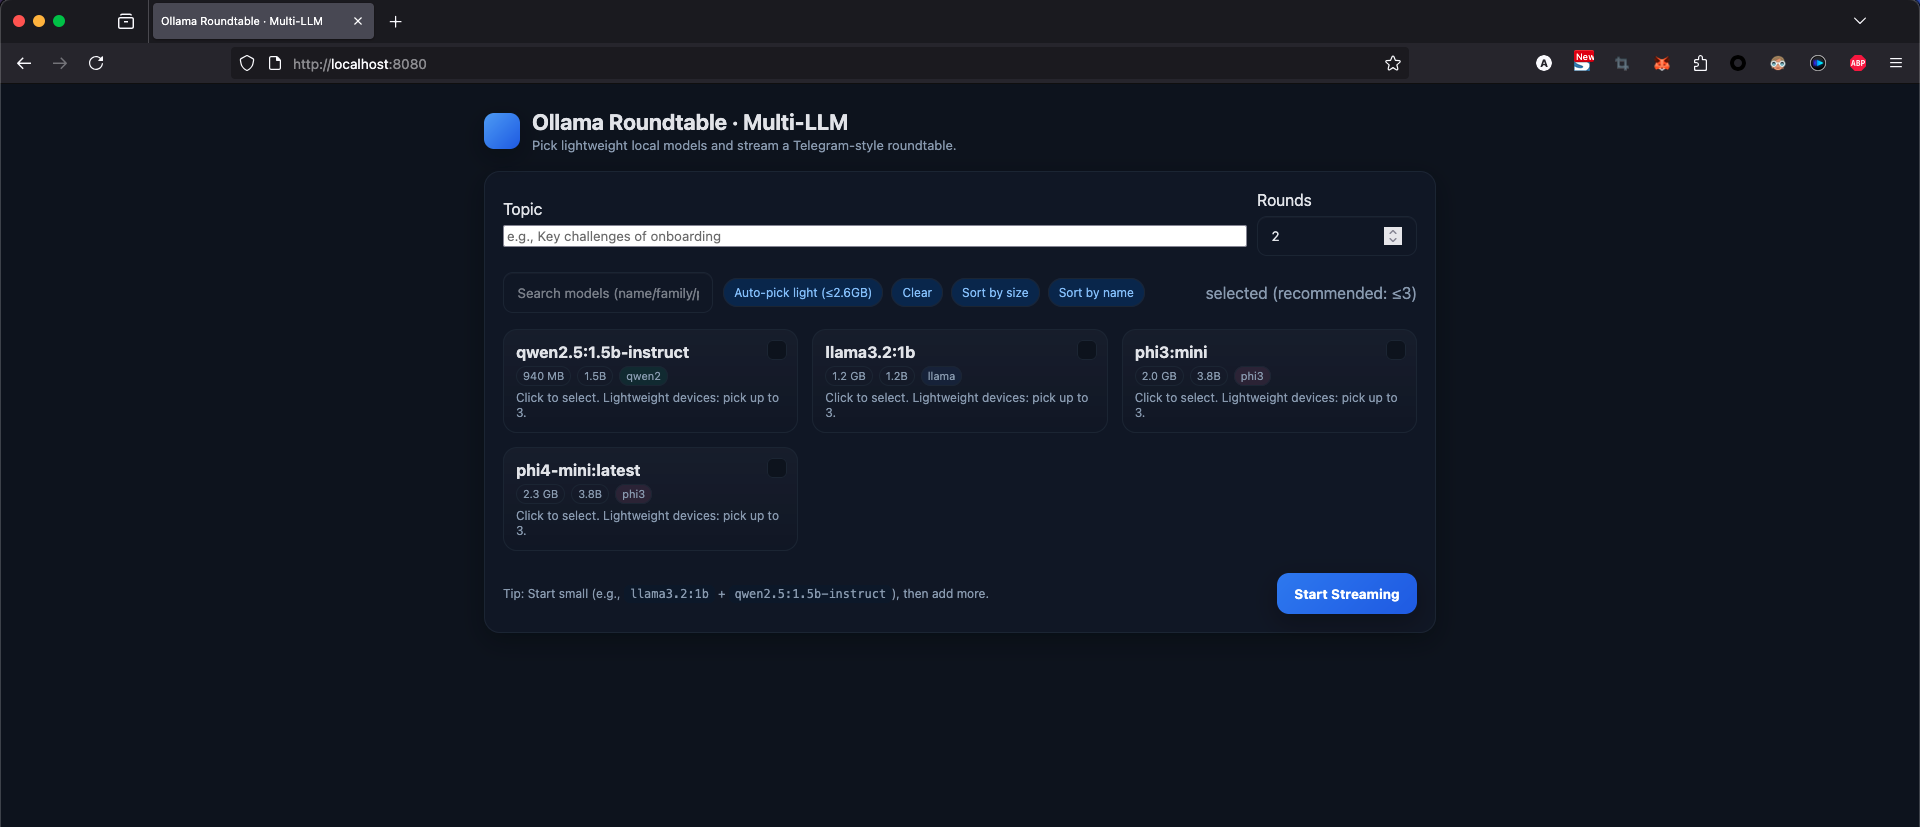Click the phi3 tag on phi4-mini:latest card

(633, 494)
